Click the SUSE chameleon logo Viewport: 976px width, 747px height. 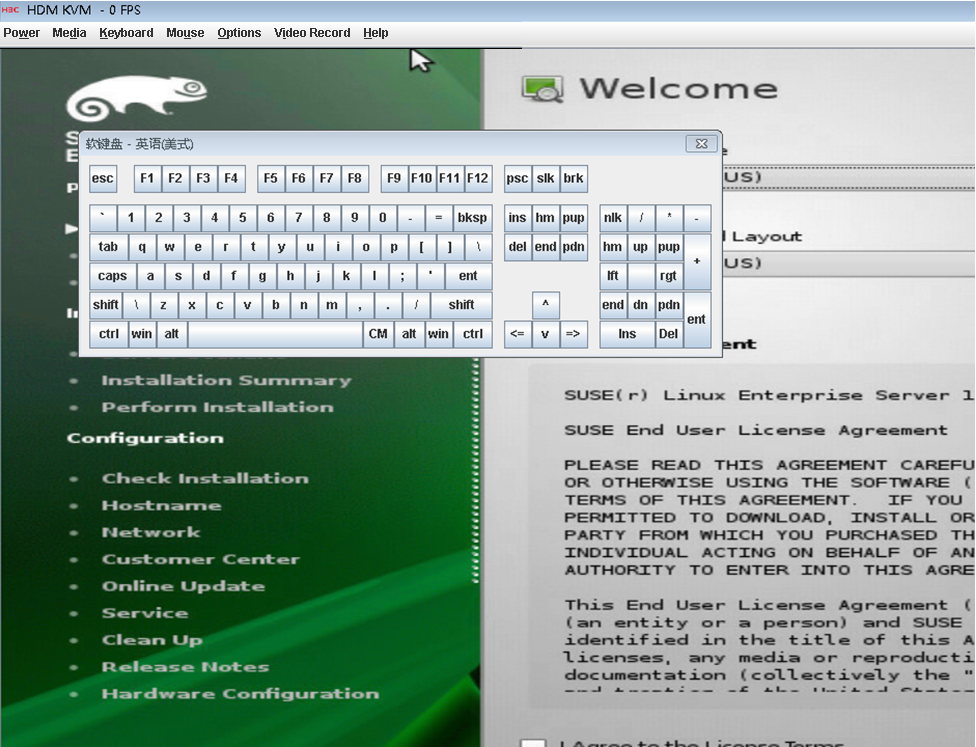coord(137,98)
